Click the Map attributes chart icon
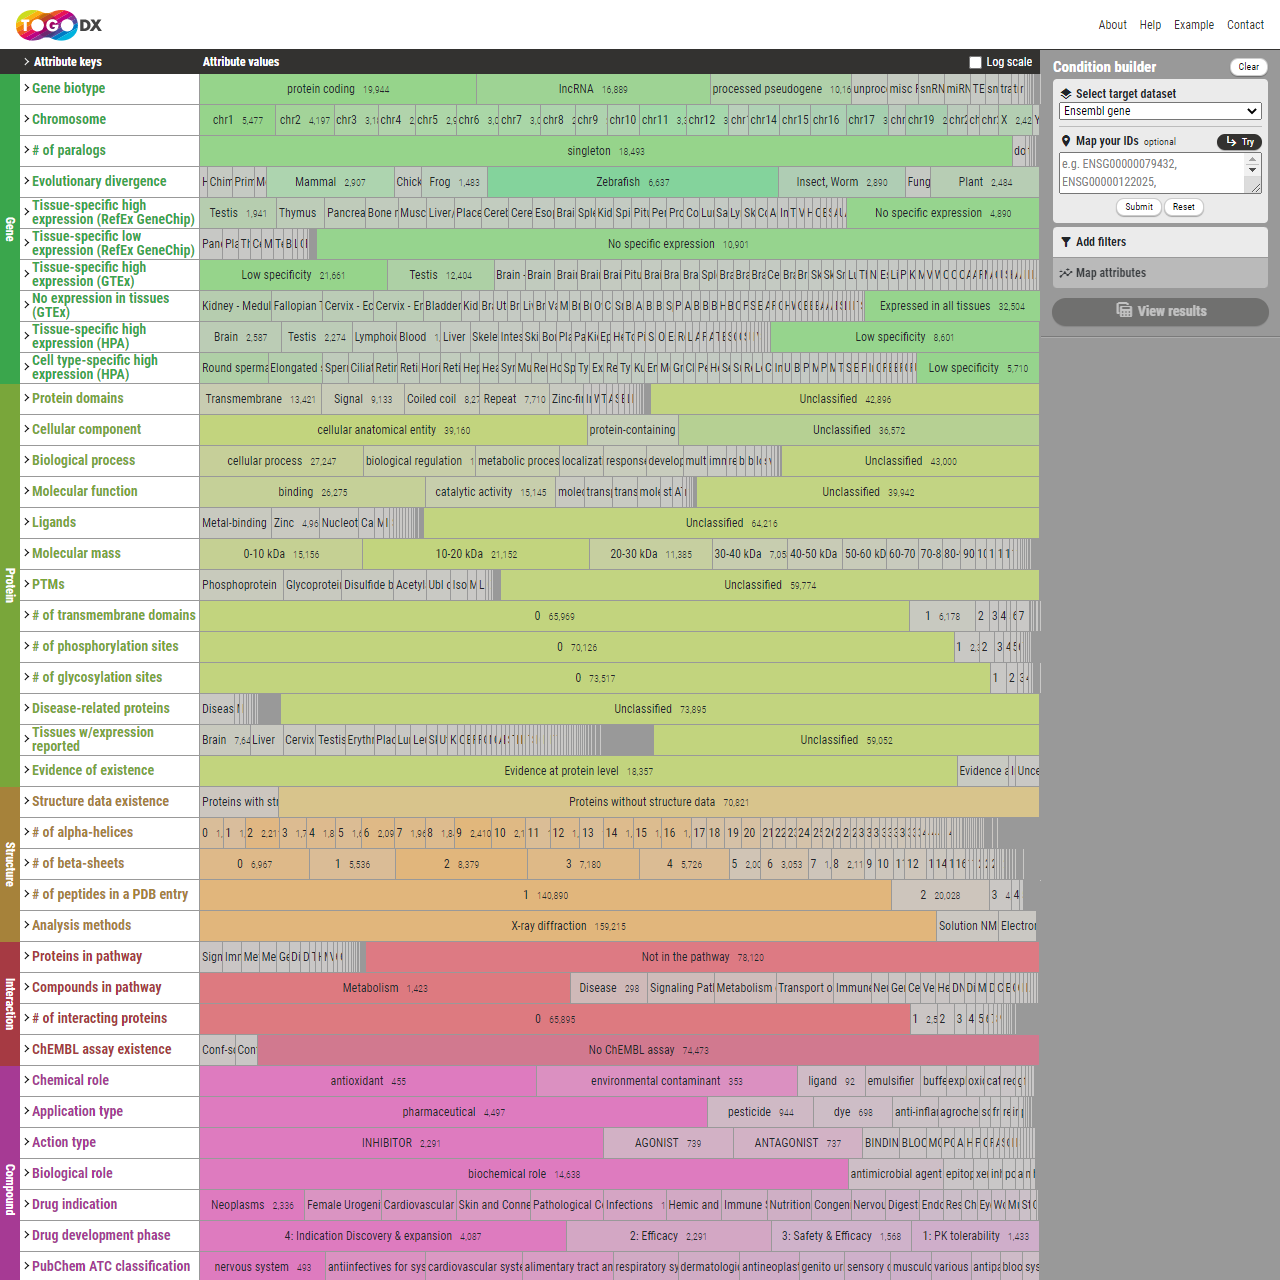 click(x=1066, y=273)
